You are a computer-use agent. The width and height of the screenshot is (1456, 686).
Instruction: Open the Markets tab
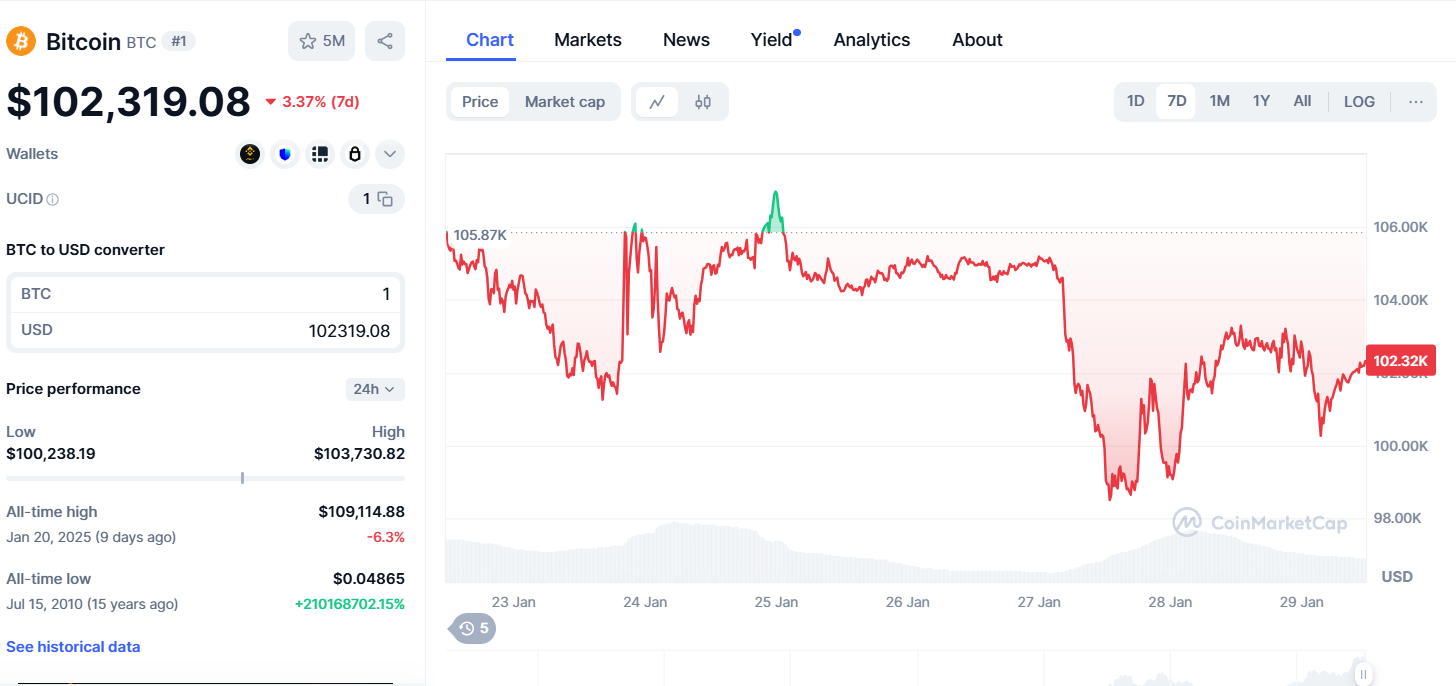click(x=588, y=40)
